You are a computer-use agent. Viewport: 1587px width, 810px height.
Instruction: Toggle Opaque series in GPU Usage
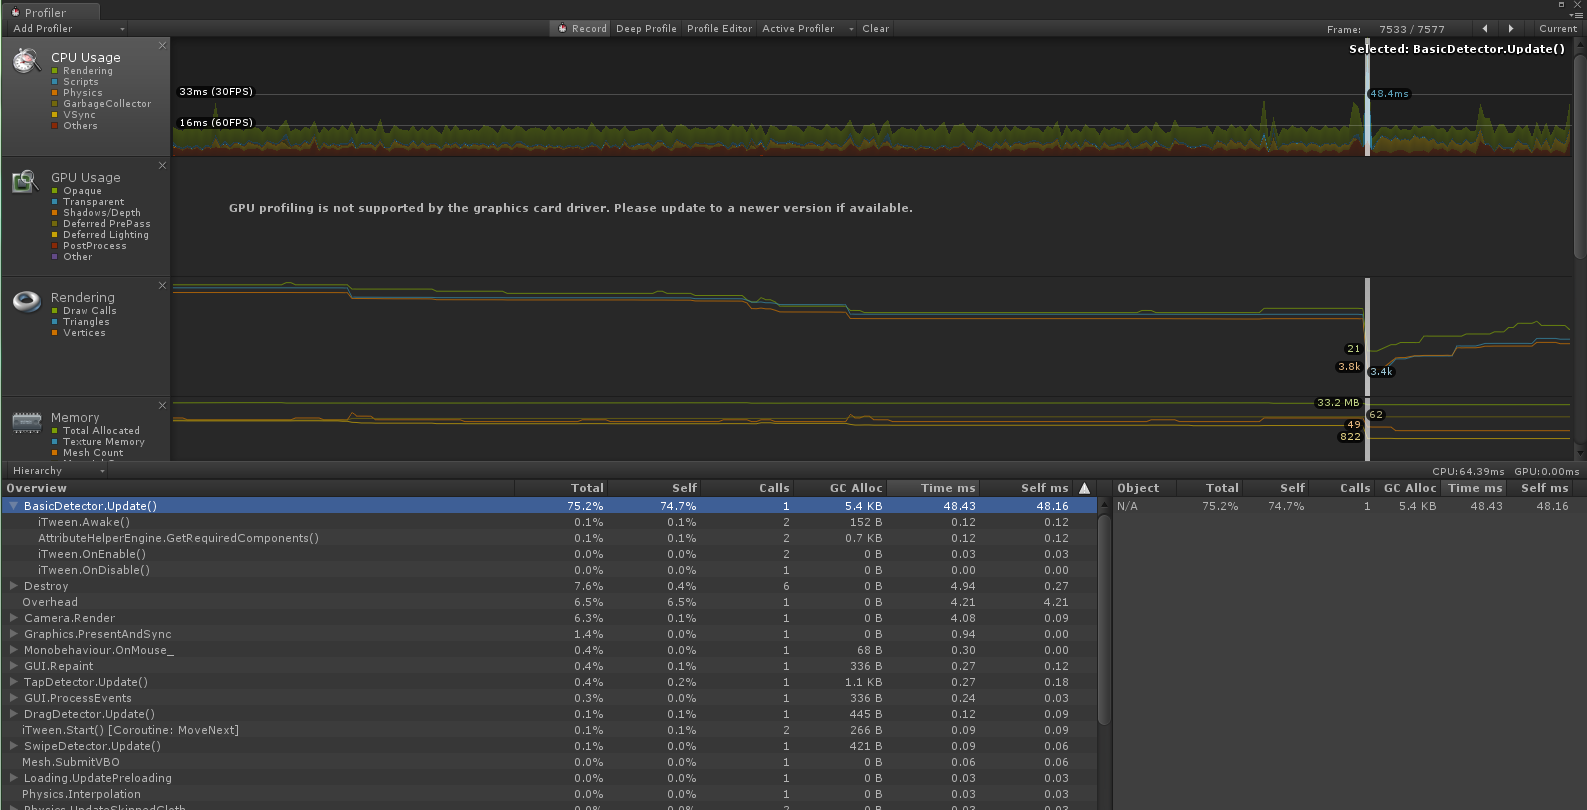point(55,191)
